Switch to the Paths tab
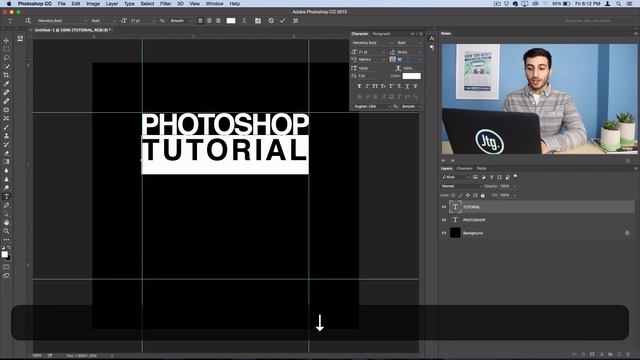The height and width of the screenshot is (360, 640). click(x=482, y=169)
